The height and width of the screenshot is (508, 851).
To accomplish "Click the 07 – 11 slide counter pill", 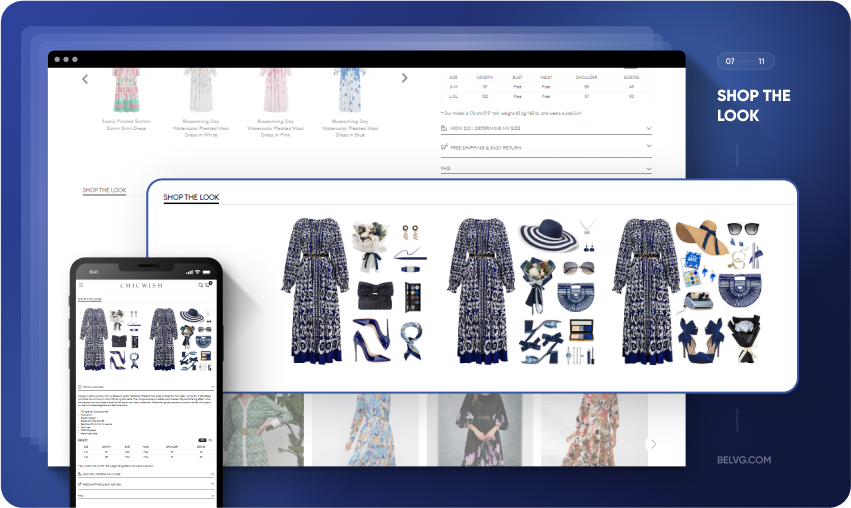I will pos(746,61).
